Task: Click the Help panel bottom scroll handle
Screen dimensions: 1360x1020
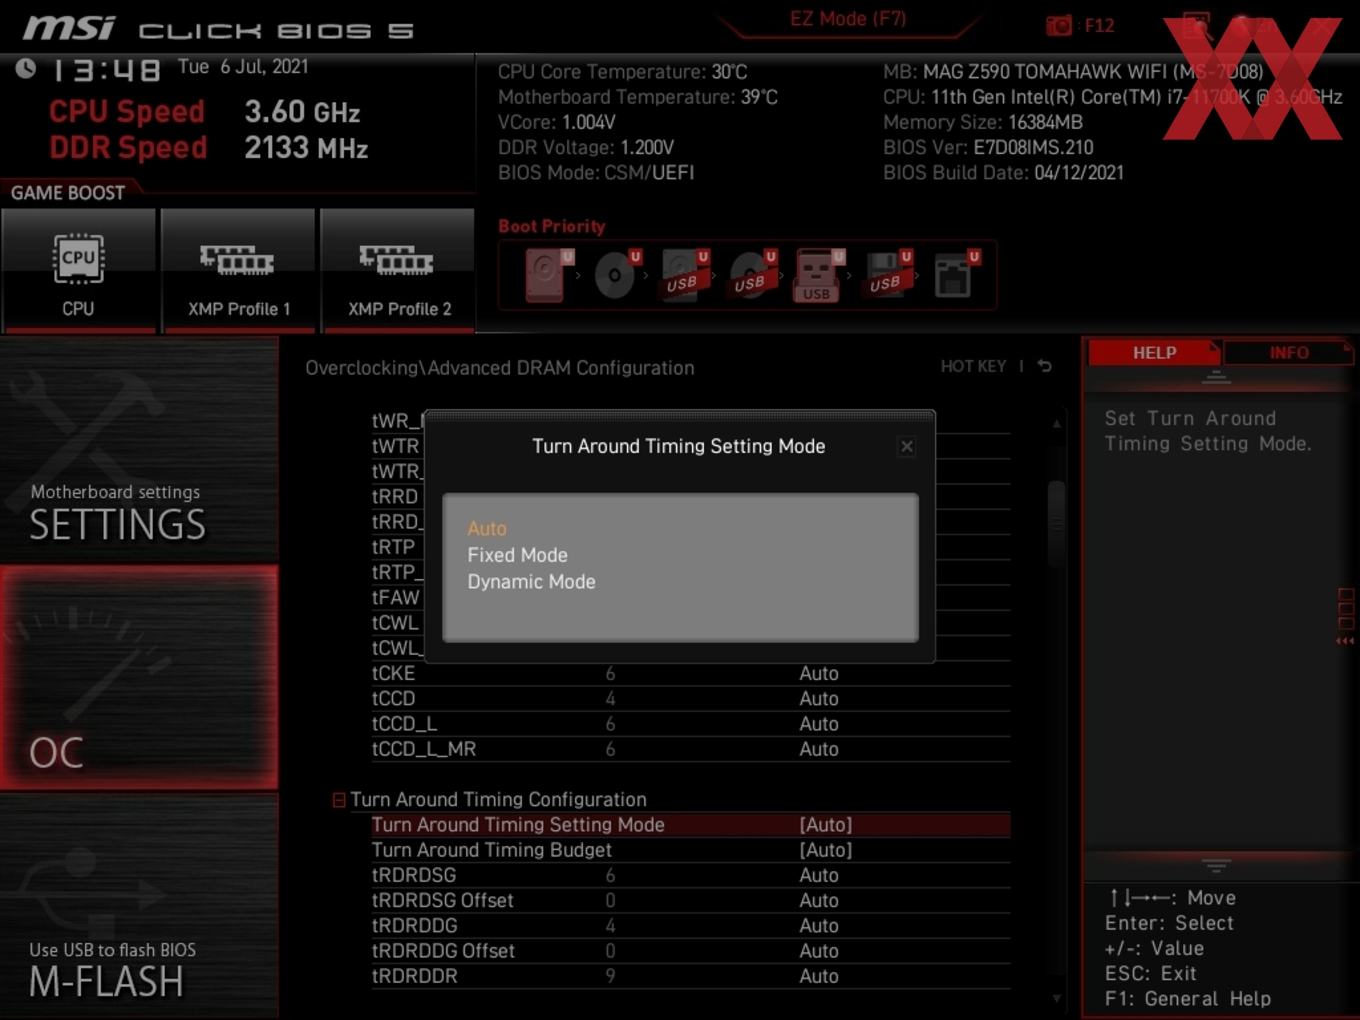Action: (x=1216, y=865)
